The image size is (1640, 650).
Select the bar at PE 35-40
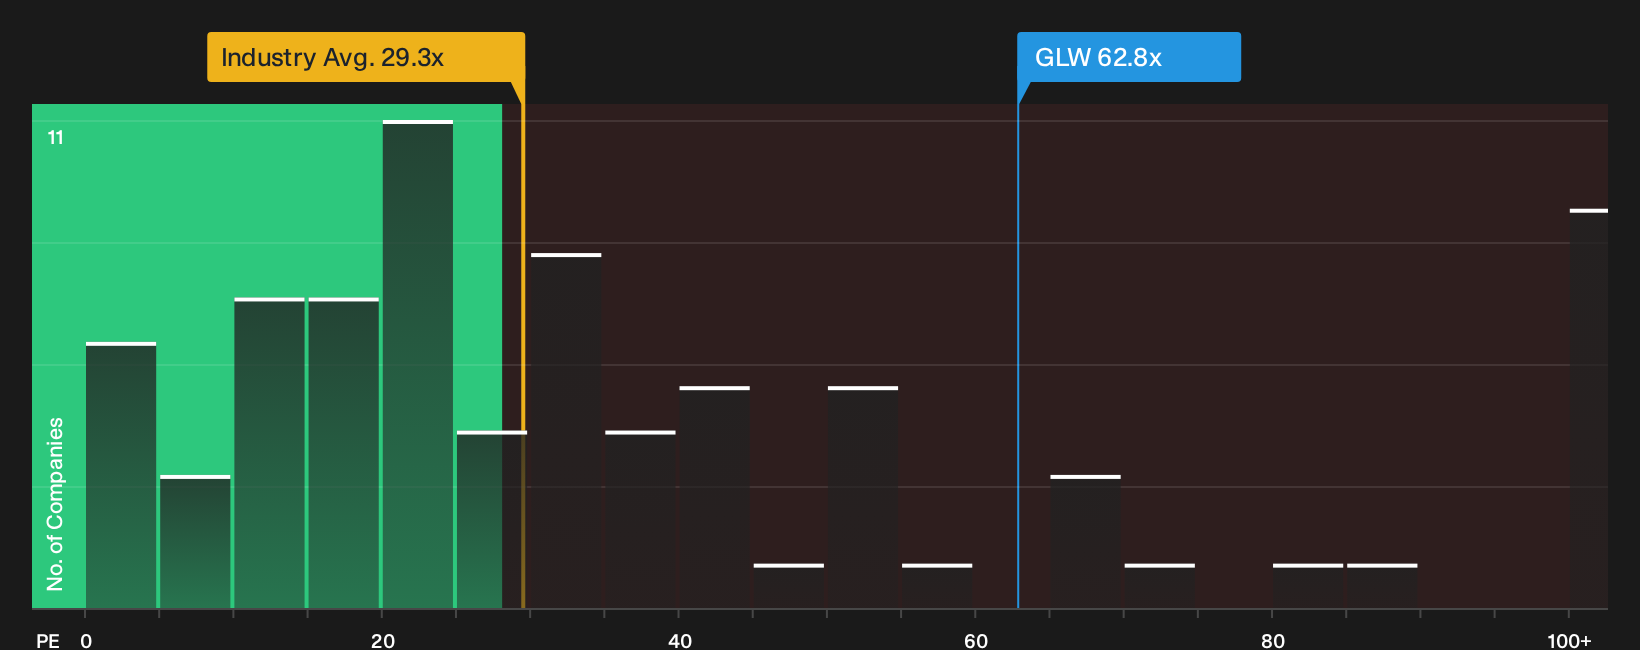coord(640,520)
